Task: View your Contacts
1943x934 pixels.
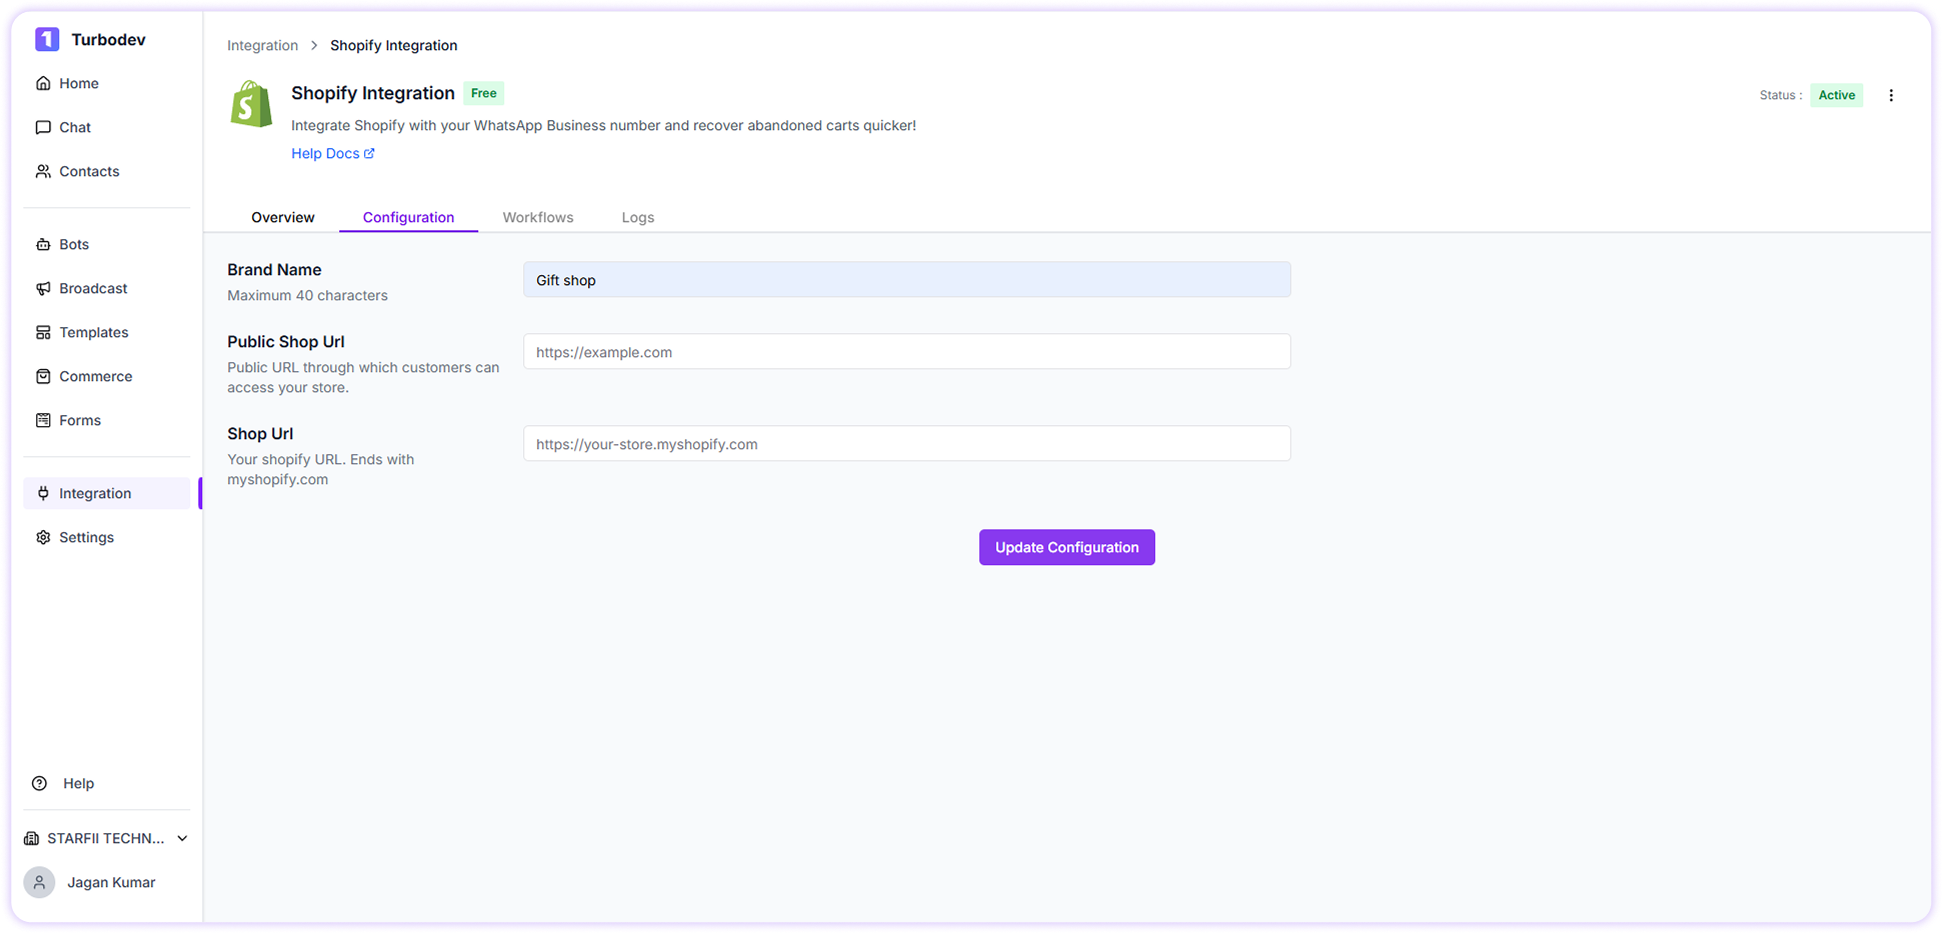Action: [88, 171]
